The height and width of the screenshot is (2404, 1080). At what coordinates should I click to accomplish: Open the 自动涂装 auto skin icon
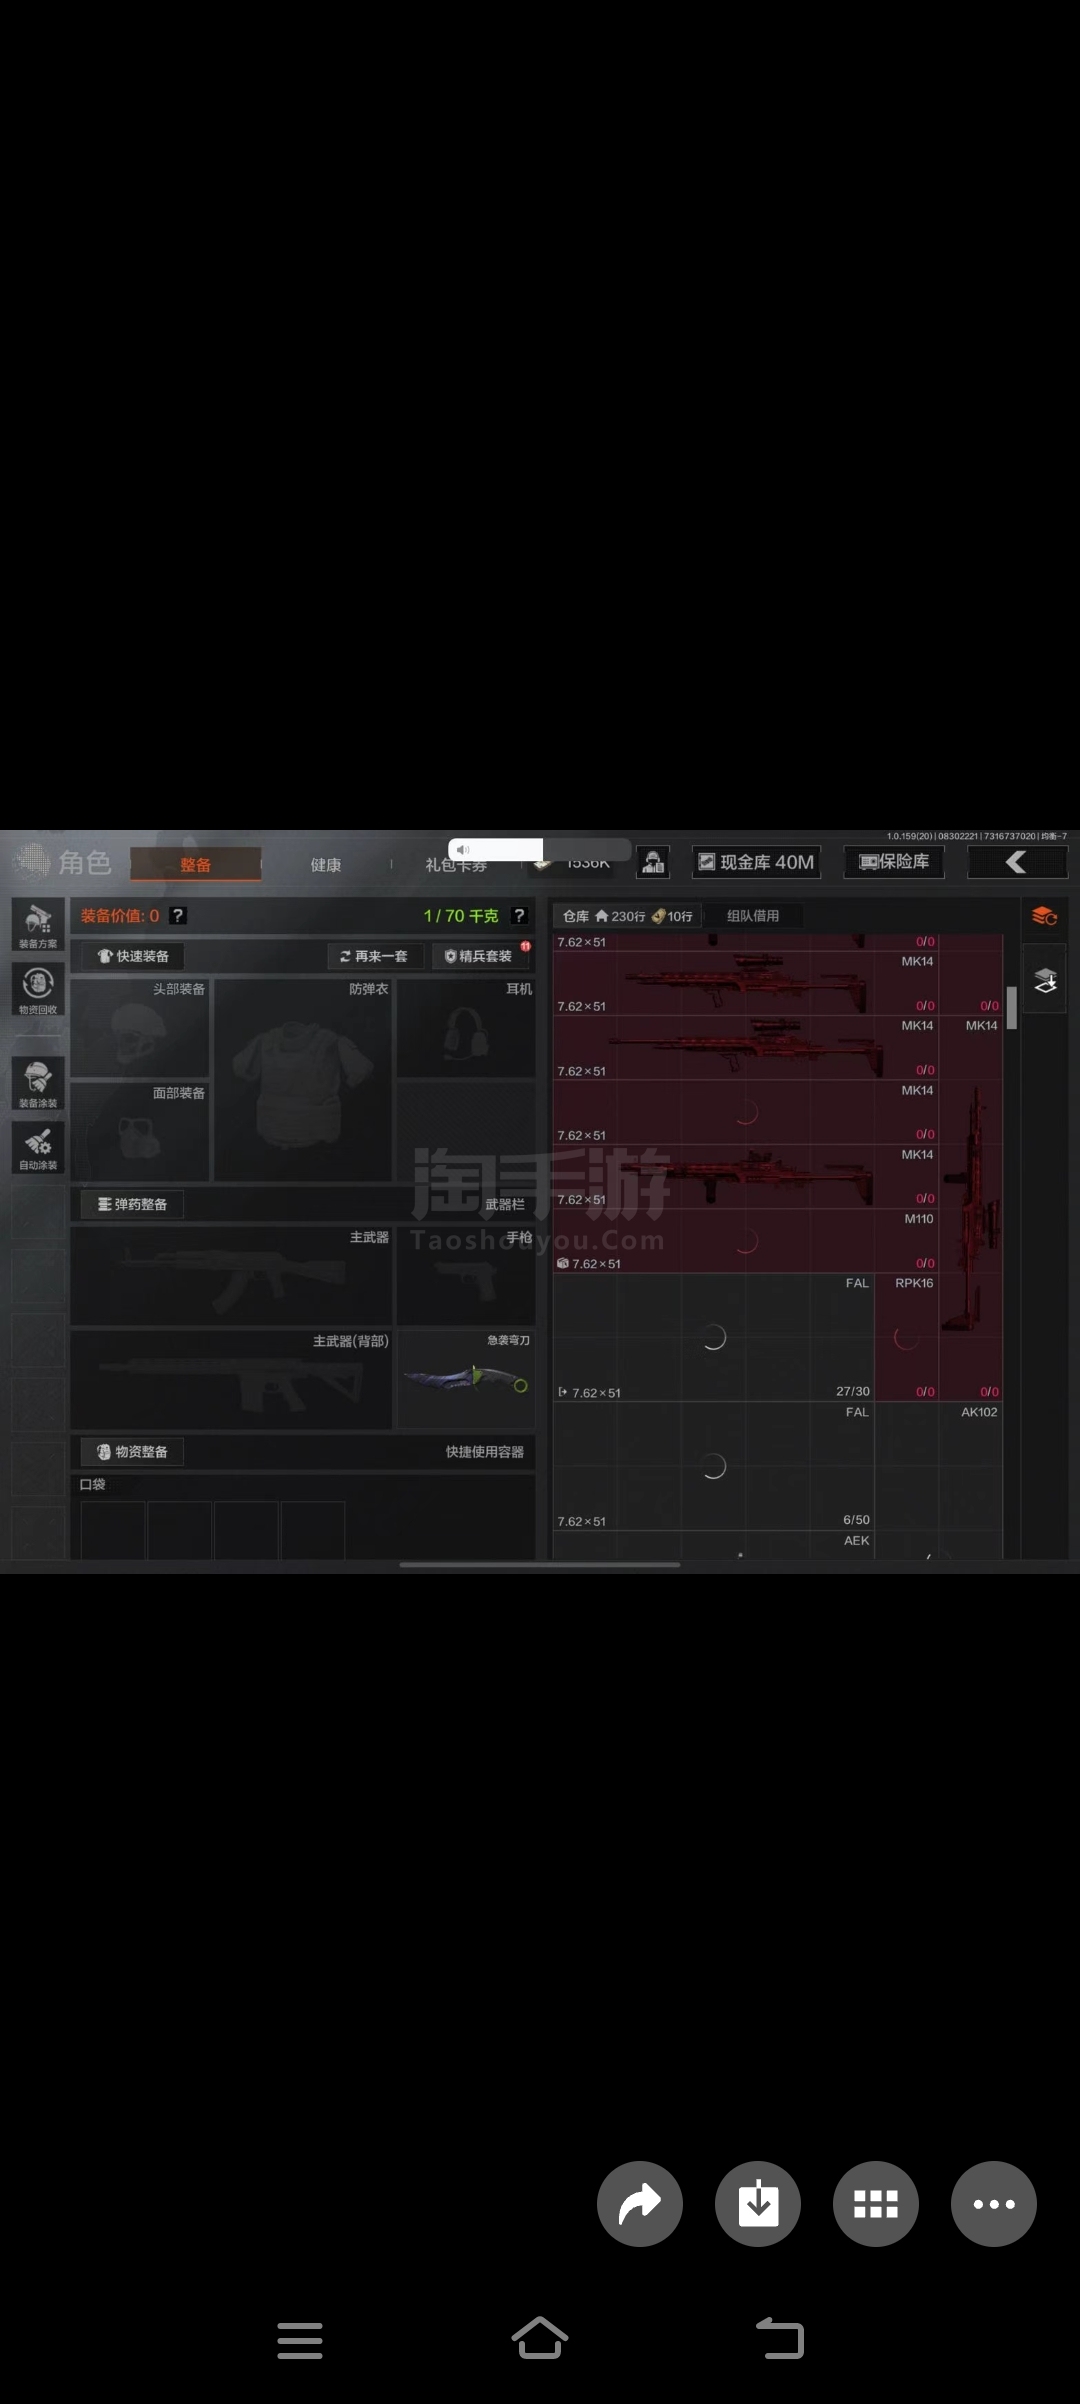click(x=38, y=1146)
